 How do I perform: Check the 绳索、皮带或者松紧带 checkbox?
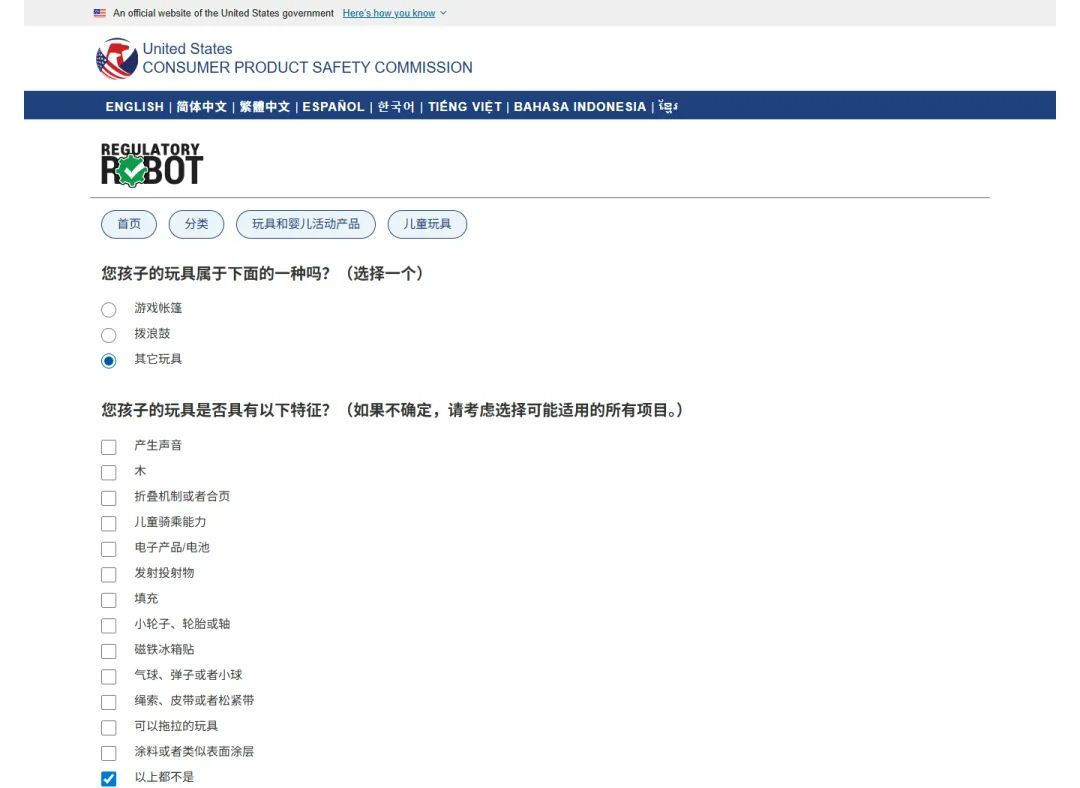point(109,702)
